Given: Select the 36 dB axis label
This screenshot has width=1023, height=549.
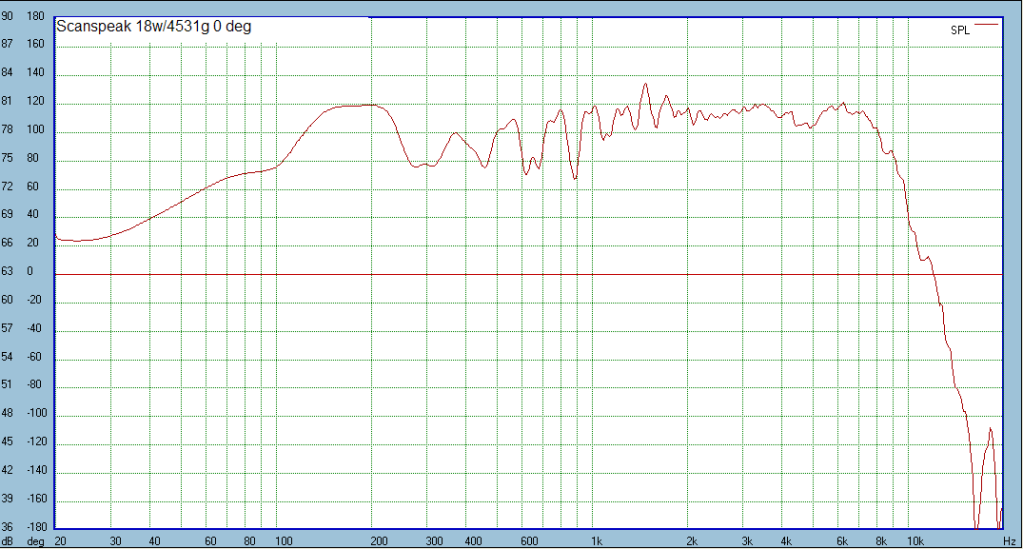Looking at the screenshot, I should pyautogui.click(x=7, y=527).
